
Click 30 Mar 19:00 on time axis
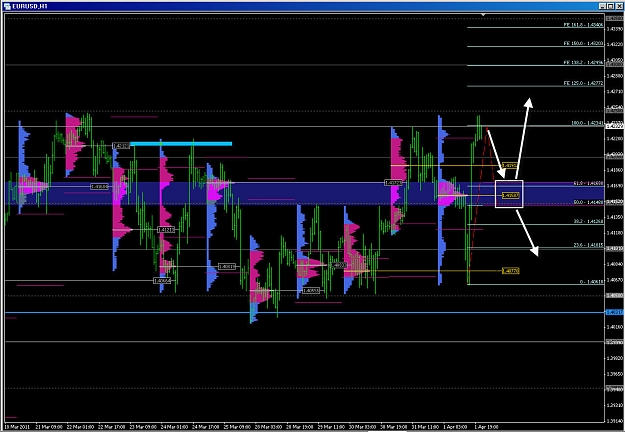pyautogui.click(x=394, y=427)
